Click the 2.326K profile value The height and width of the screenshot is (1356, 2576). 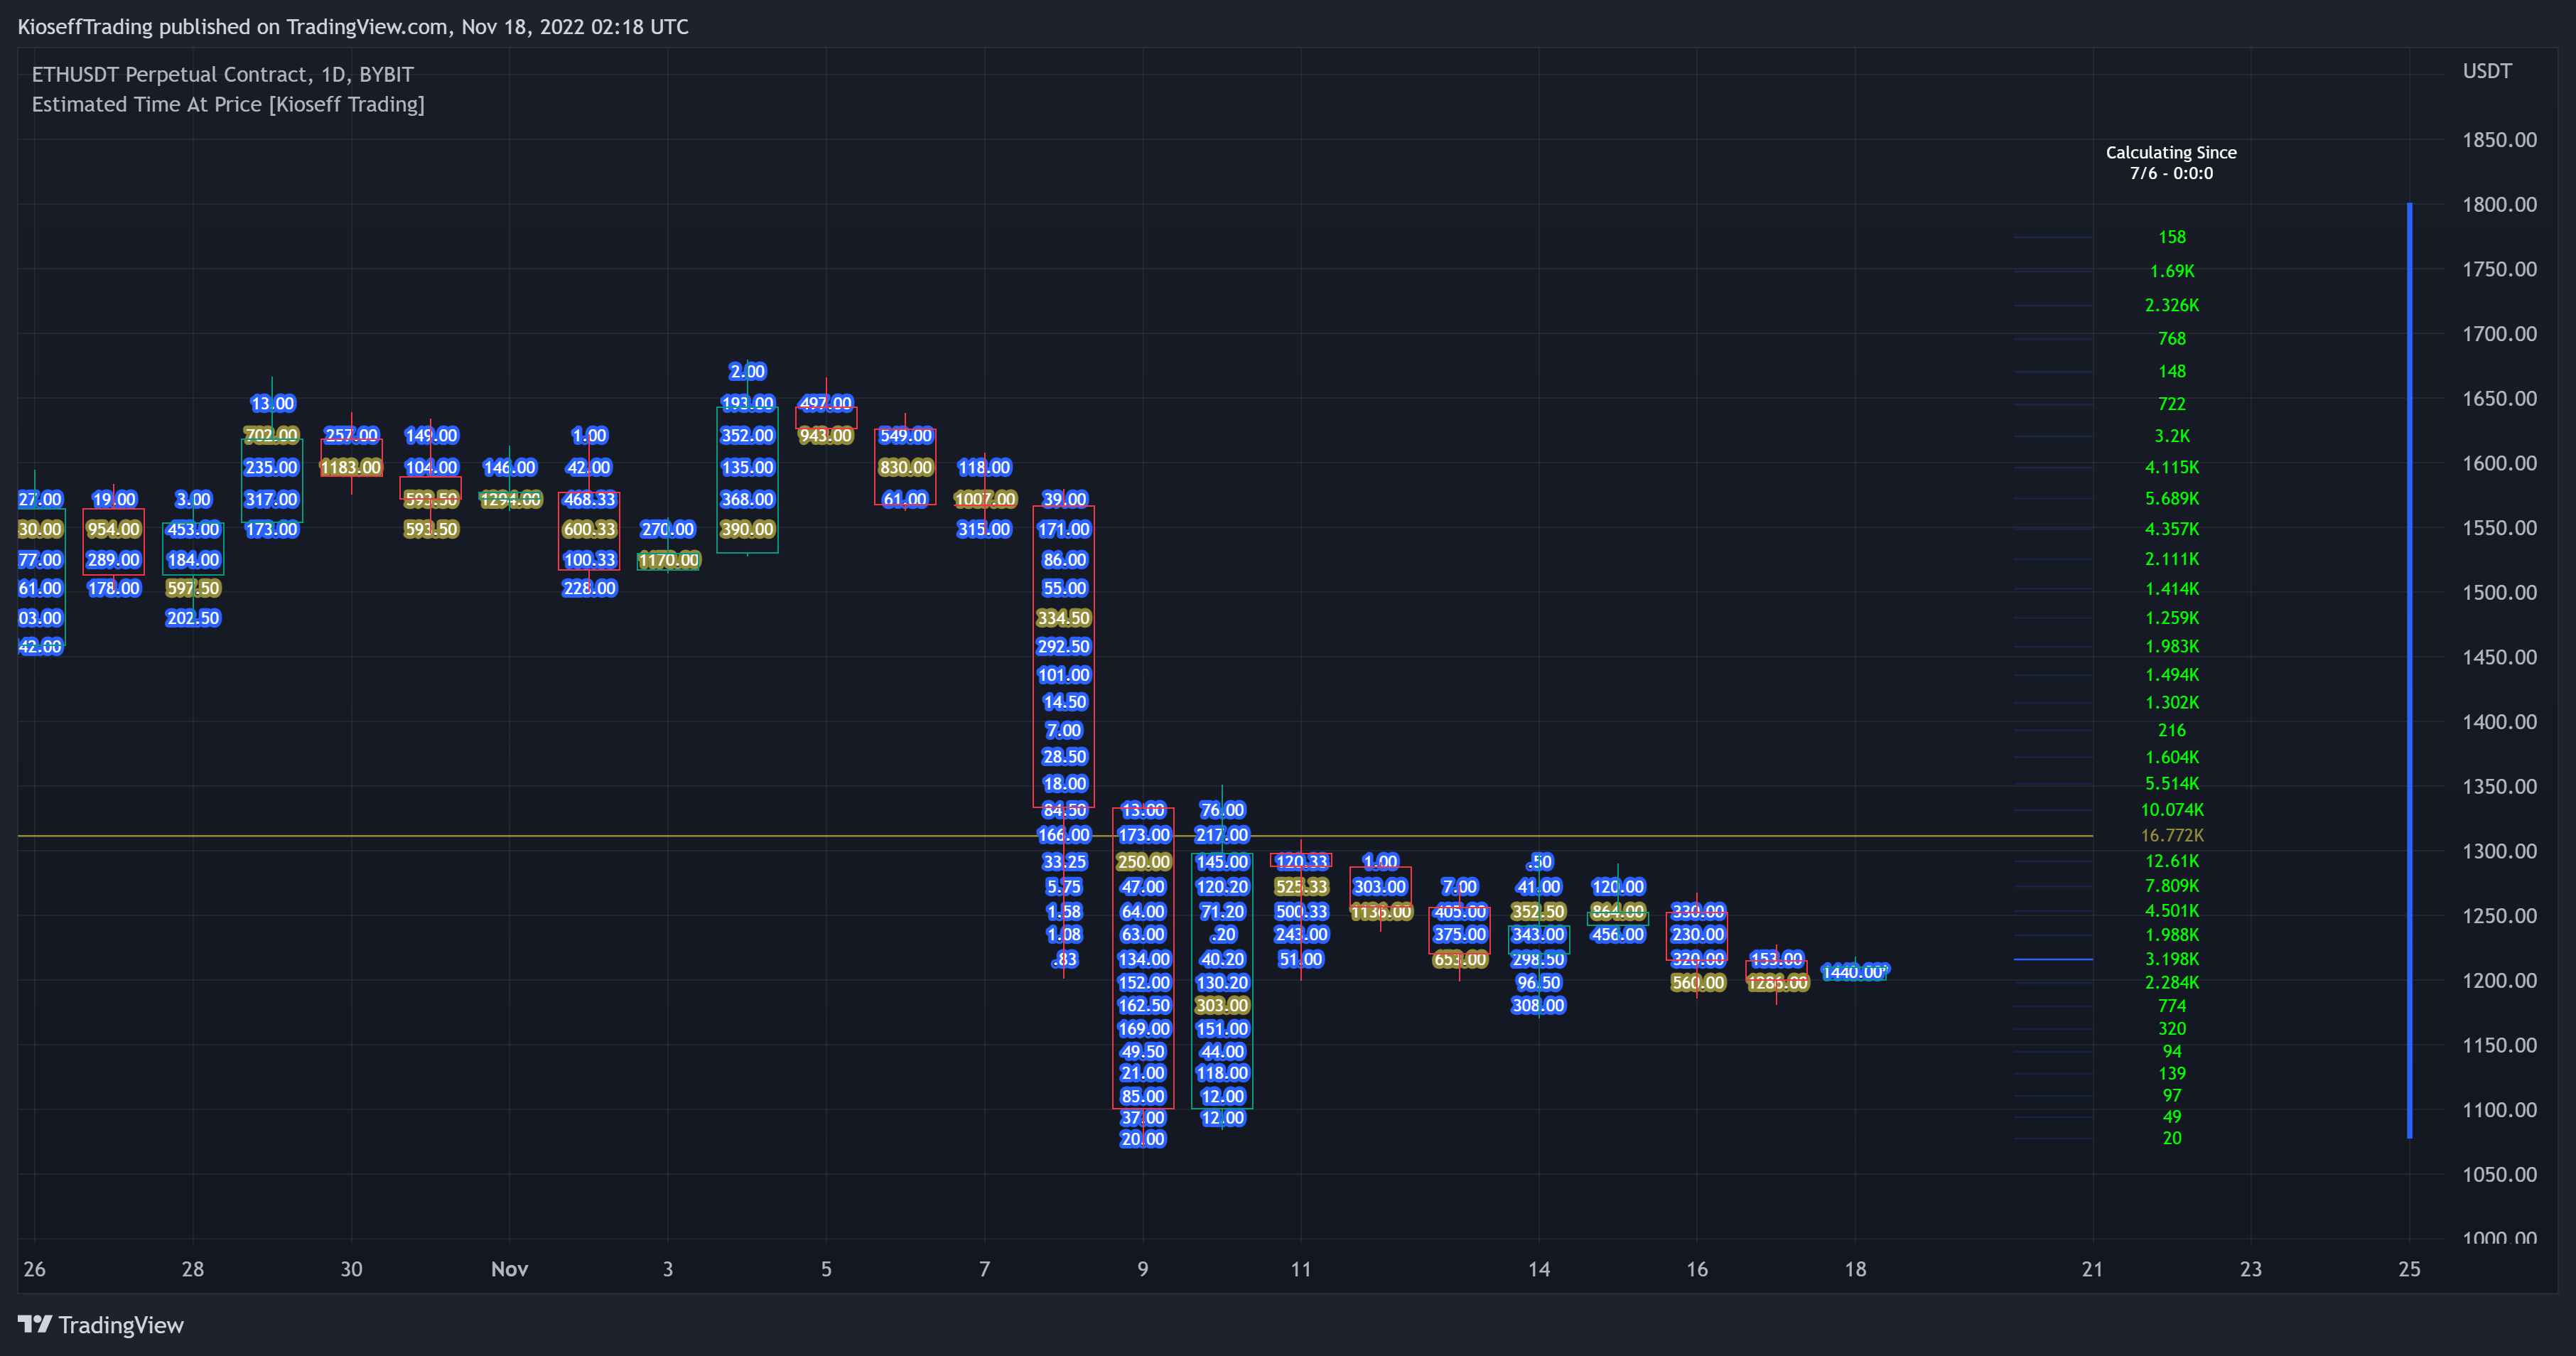(2172, 305)
